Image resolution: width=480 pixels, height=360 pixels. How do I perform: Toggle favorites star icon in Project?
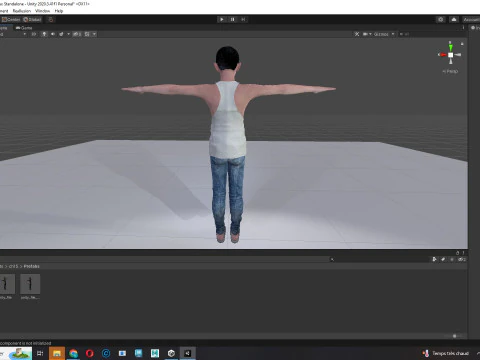click(x=452, y=259)
